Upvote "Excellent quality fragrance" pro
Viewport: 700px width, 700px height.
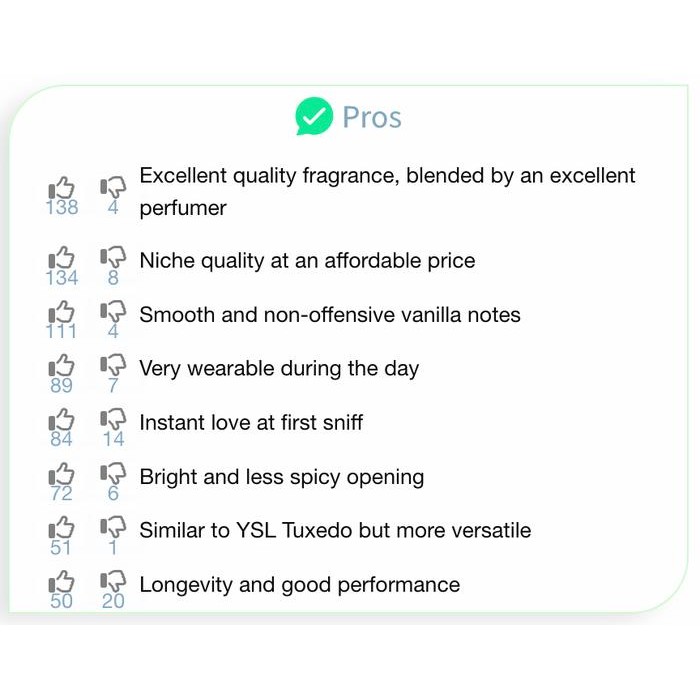click(62, 188)
